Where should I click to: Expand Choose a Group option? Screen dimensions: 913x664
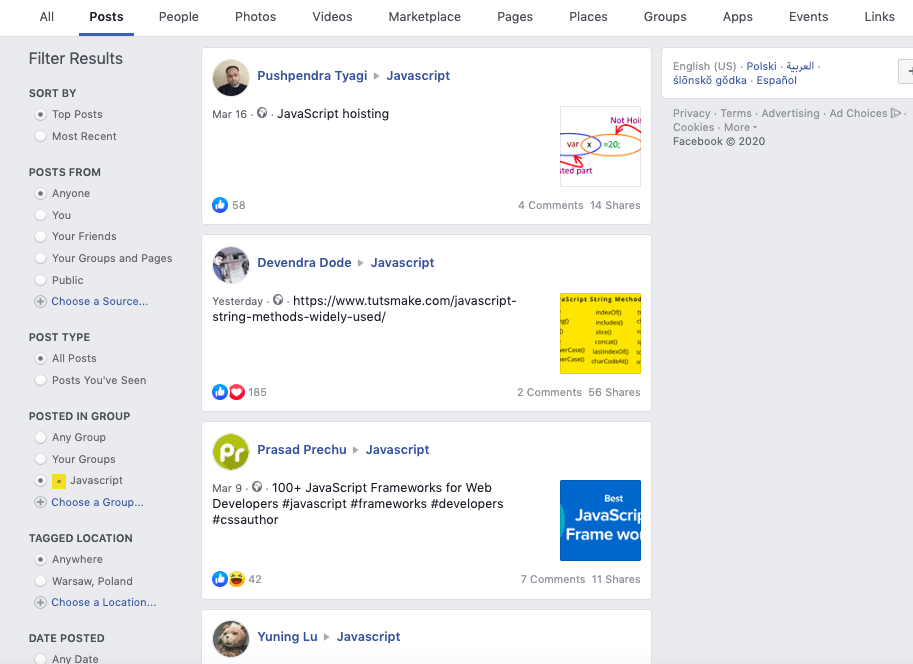pyautogui.click(x=97, y=502)
